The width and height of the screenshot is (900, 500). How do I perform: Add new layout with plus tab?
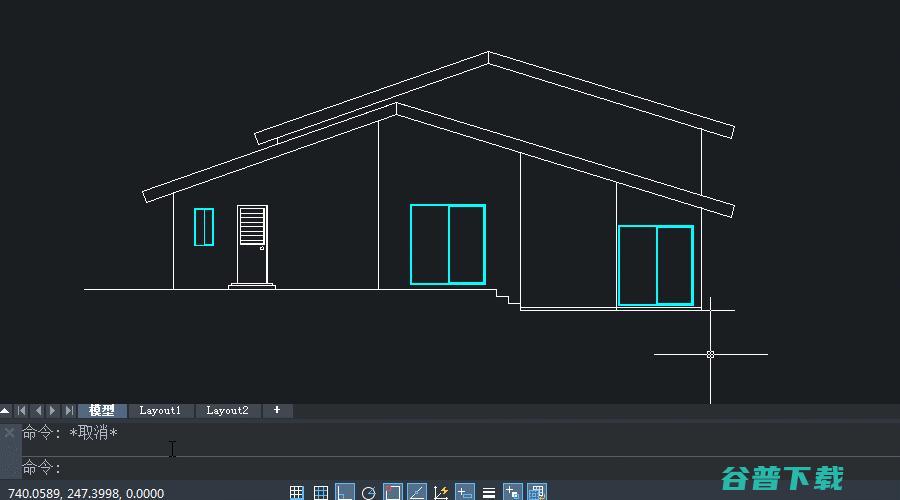pyautogui.click(x=277, y=410)
